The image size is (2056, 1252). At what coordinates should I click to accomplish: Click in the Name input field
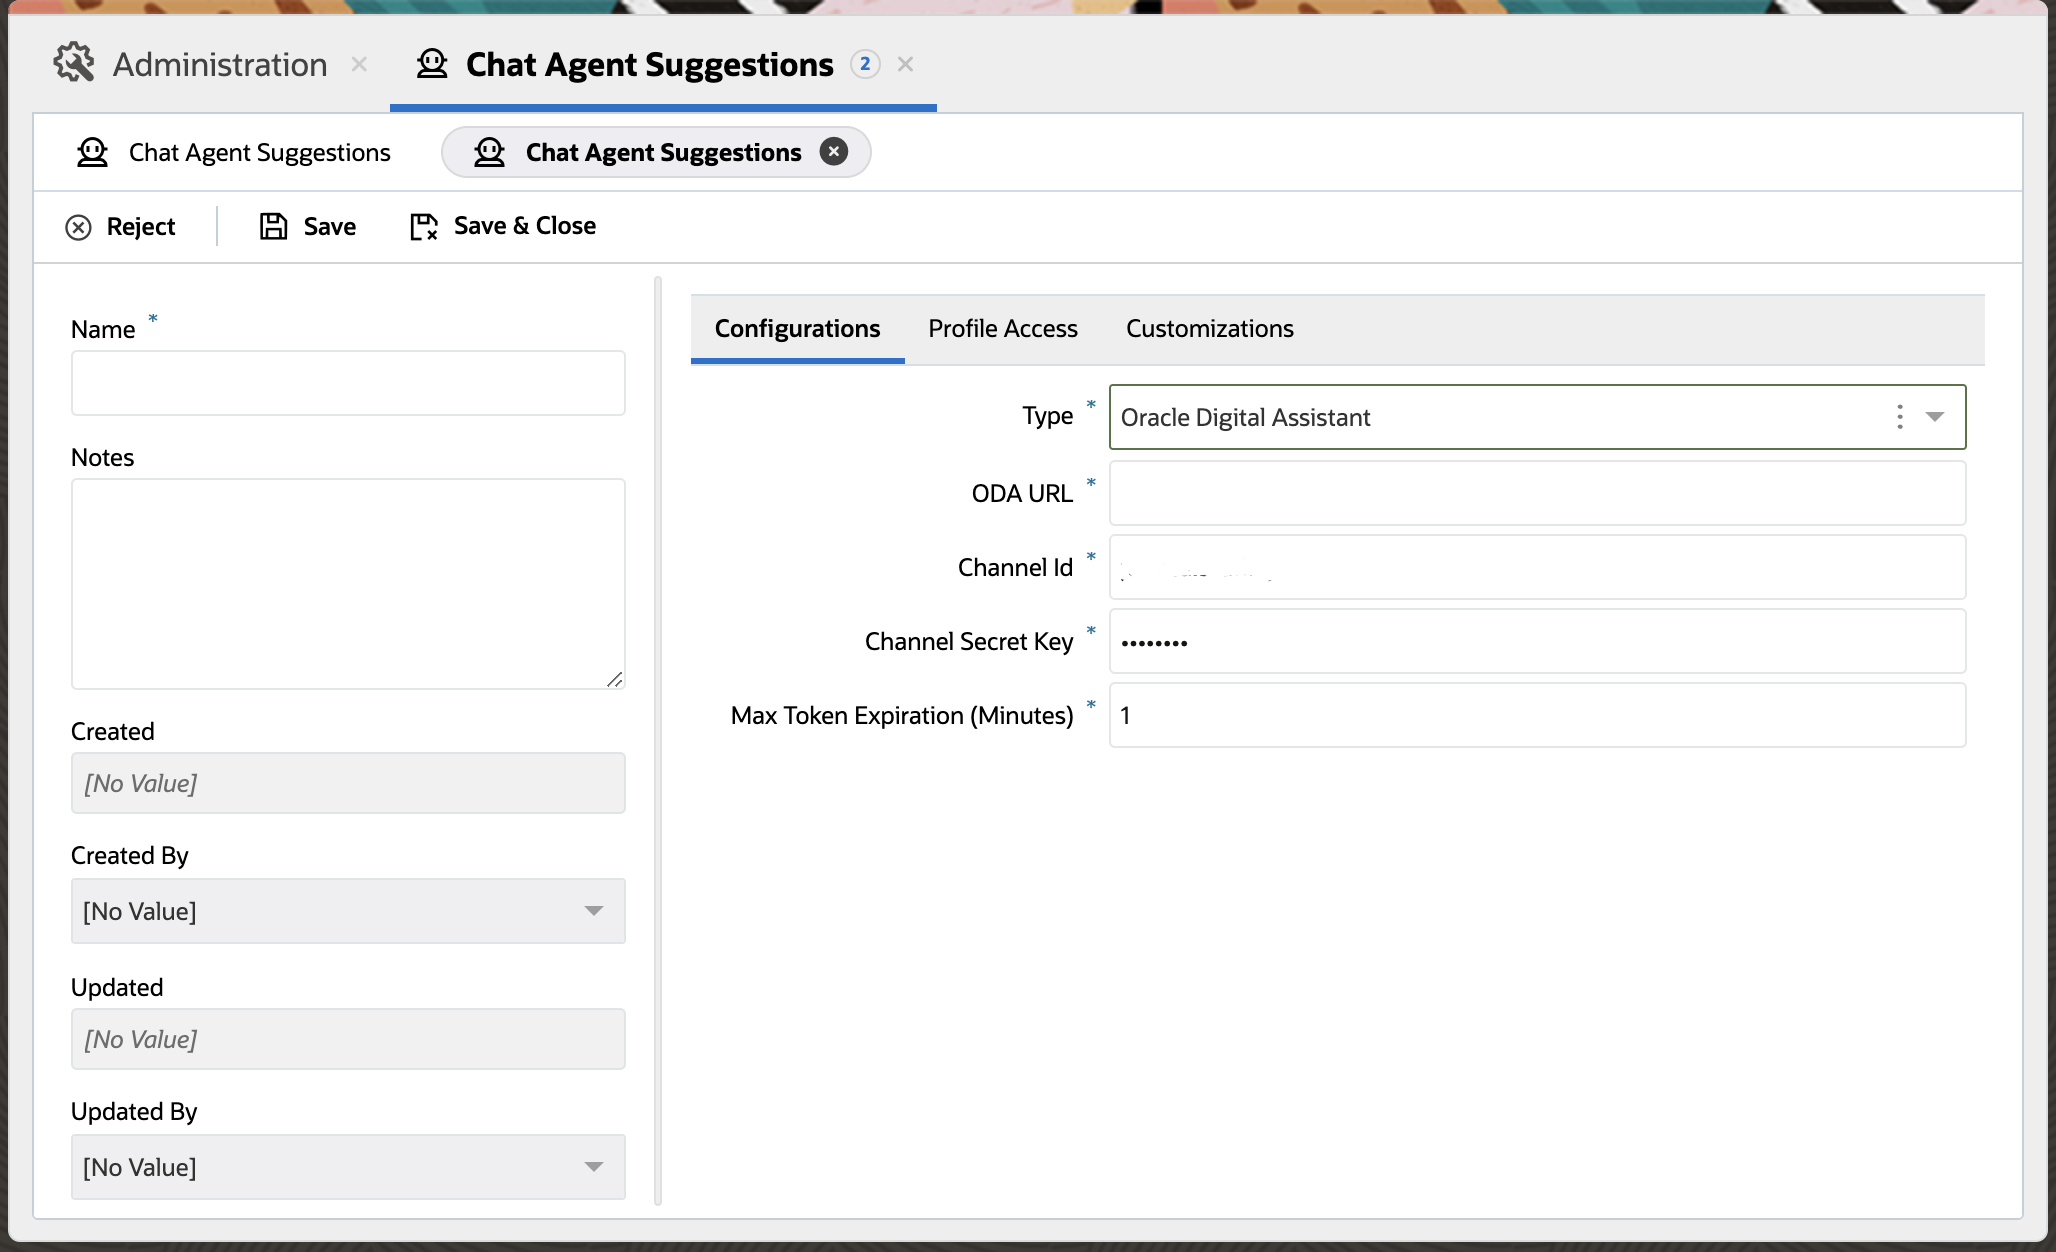pyautogui.click(x=348, y=383)
